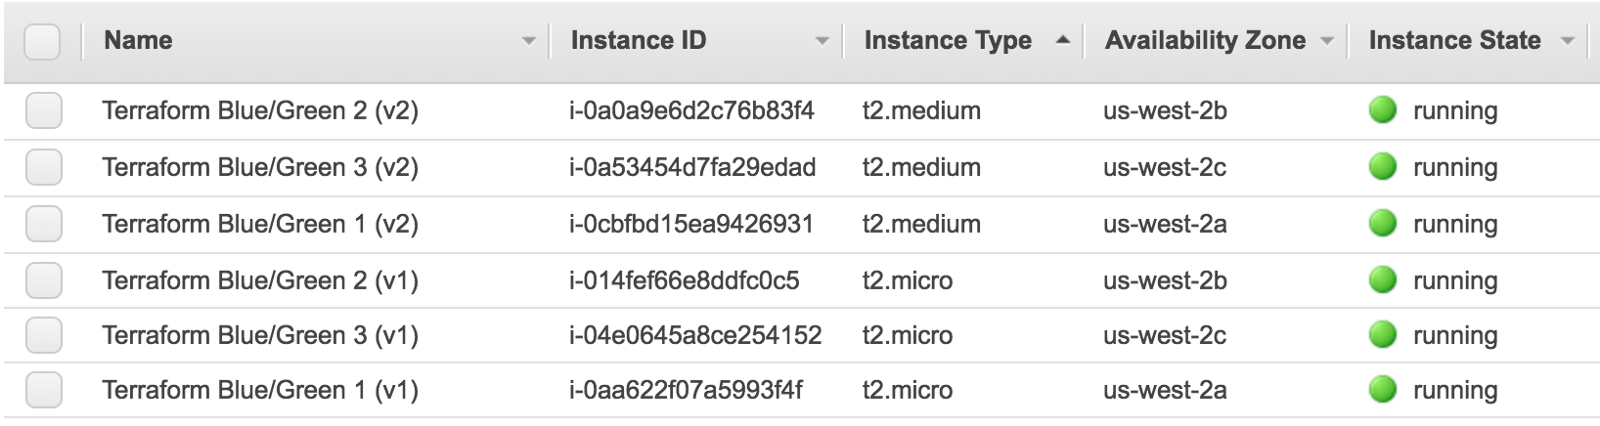Toggle checkbox for Terraform Blue/Green 3 (v1)
The height and width of the screenshot is (426, 1600).
[x=44, y=335]
